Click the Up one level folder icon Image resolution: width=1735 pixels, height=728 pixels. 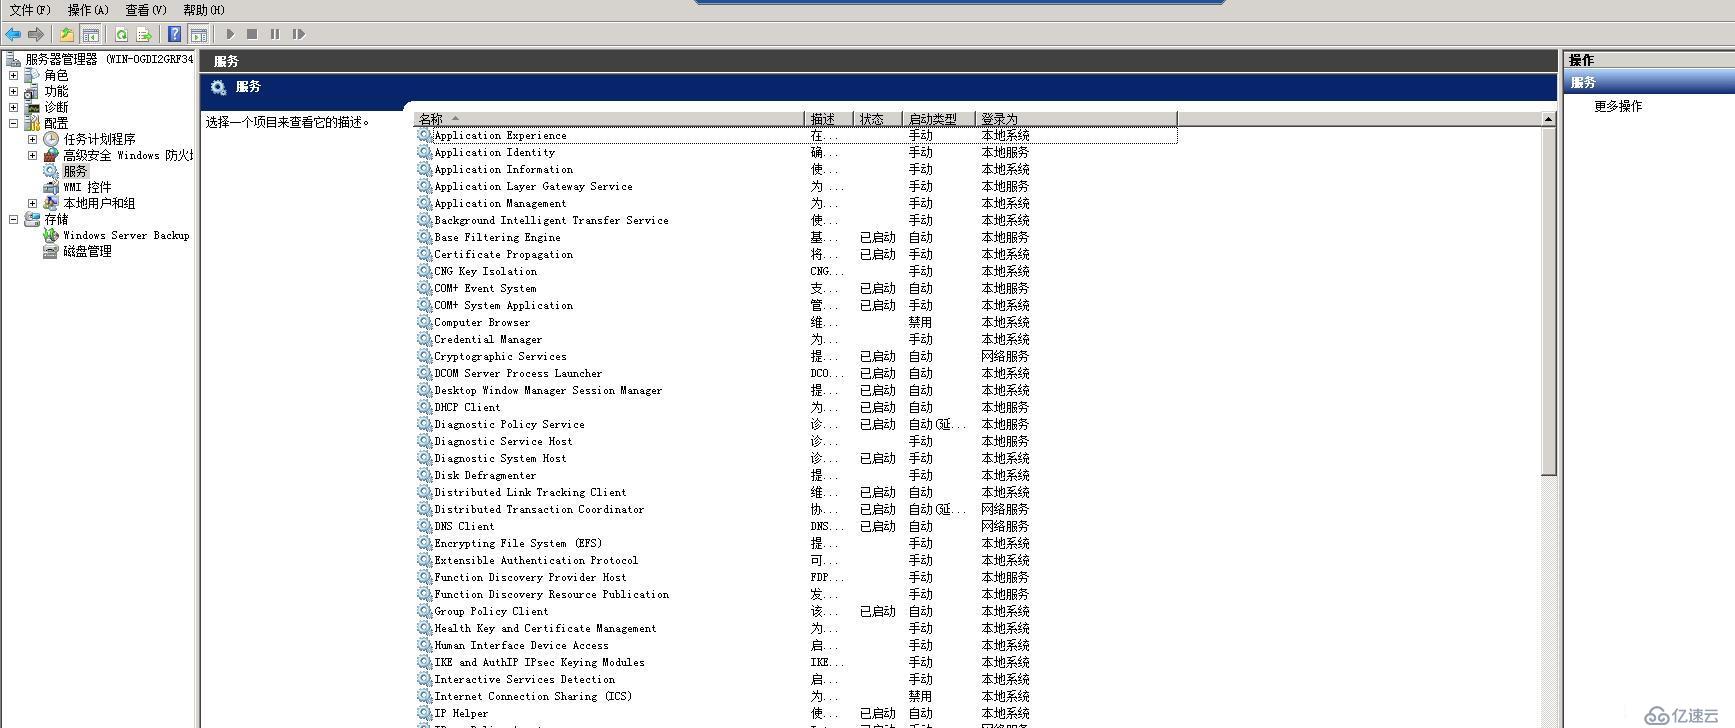(x=67, y=34)
